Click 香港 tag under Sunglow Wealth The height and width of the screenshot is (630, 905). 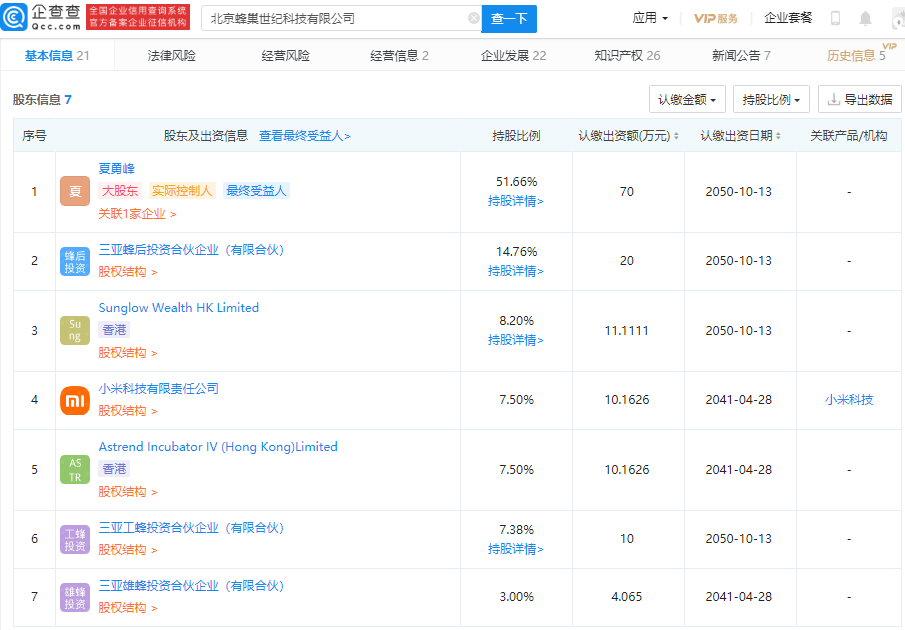tap(114, 330)
